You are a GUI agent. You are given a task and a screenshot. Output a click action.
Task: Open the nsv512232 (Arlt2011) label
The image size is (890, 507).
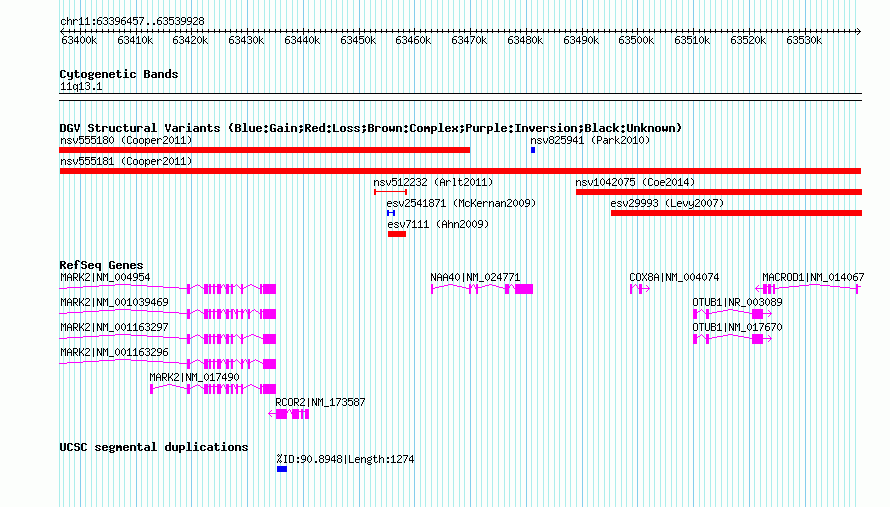click(433, 182)
